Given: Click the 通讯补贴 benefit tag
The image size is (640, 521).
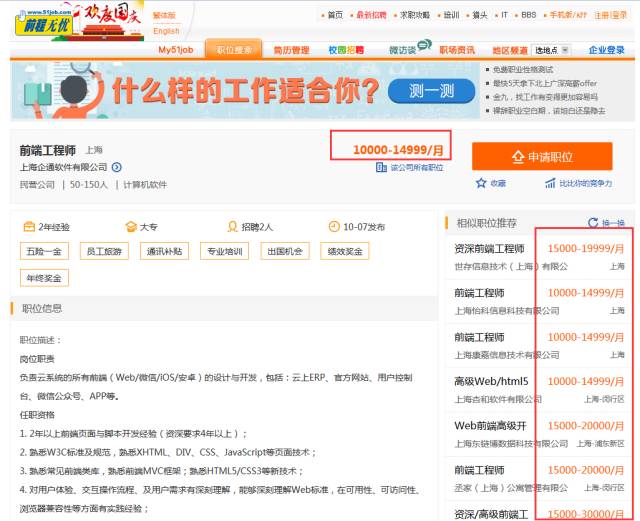Looking at the screenshot, I should (x=164, y=251).
